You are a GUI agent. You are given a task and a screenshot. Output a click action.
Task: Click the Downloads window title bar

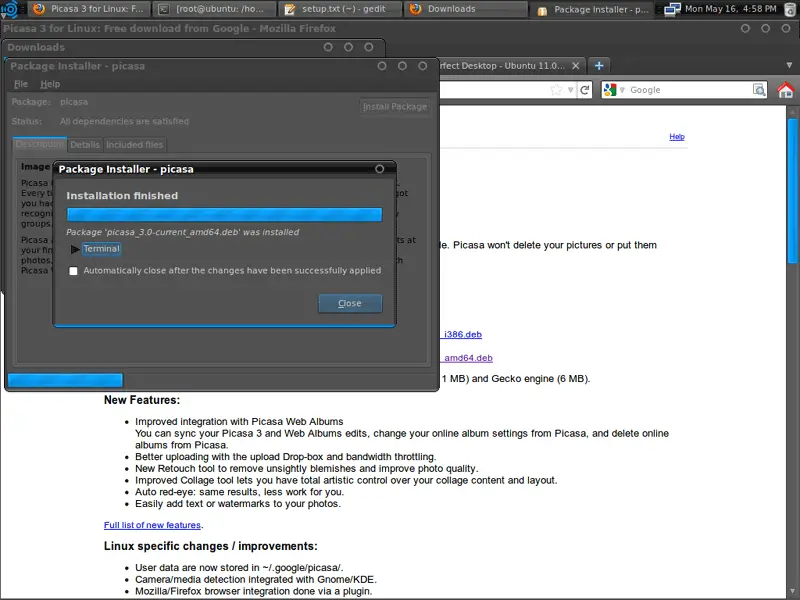(193, 47)
